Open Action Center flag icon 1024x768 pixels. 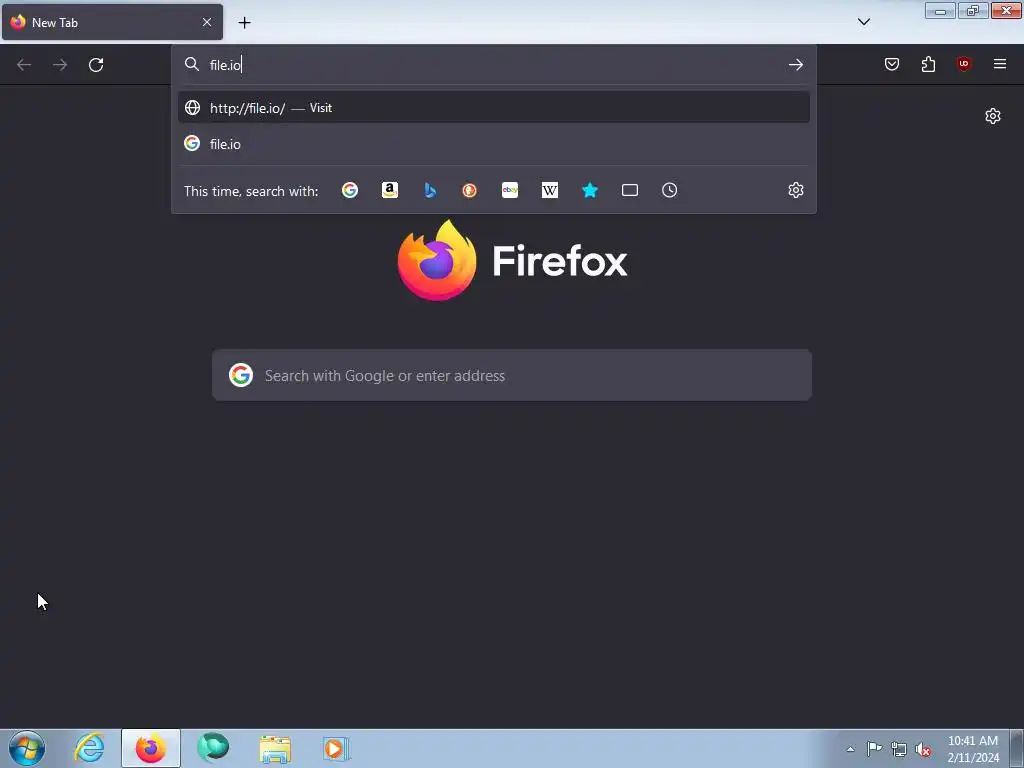(x=874, y=749)
